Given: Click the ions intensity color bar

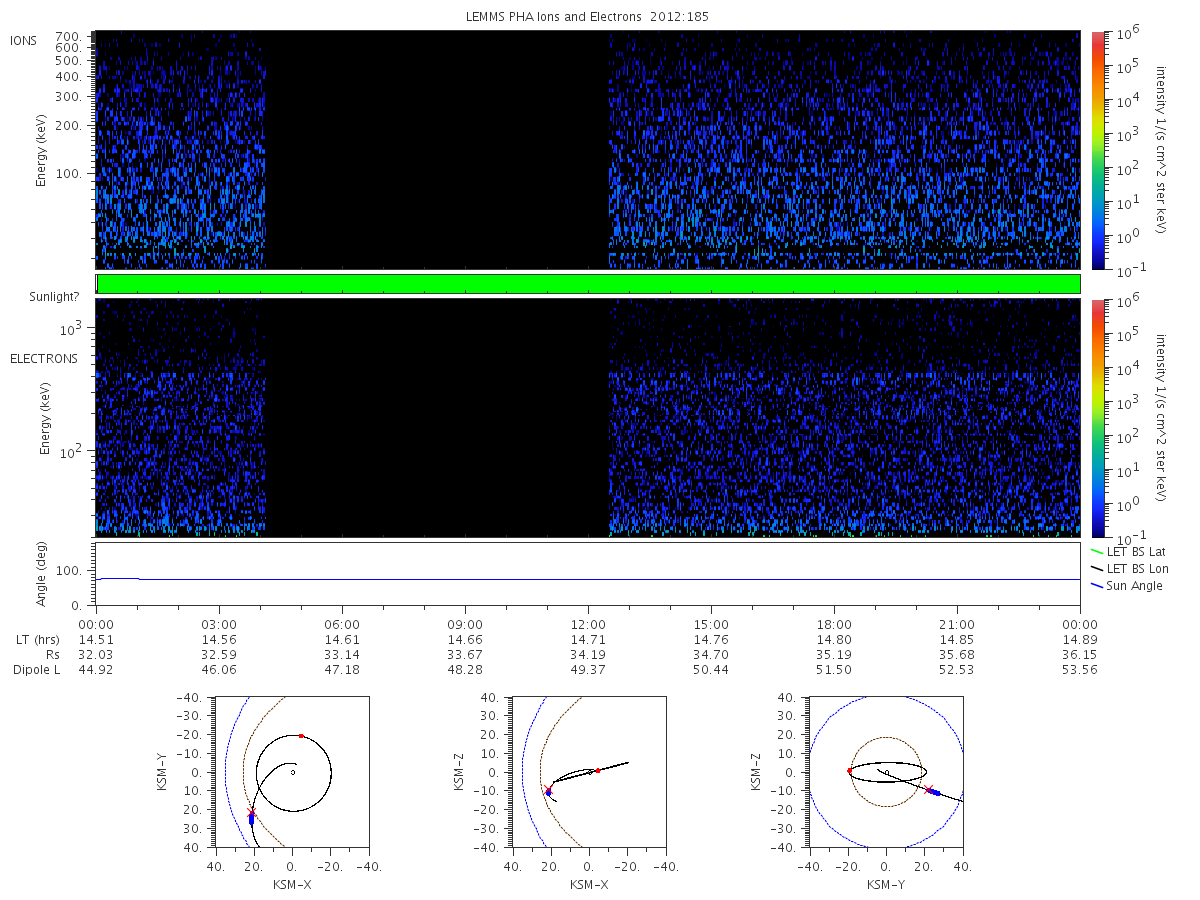Looking at the screenshot, I should 1097,149.
